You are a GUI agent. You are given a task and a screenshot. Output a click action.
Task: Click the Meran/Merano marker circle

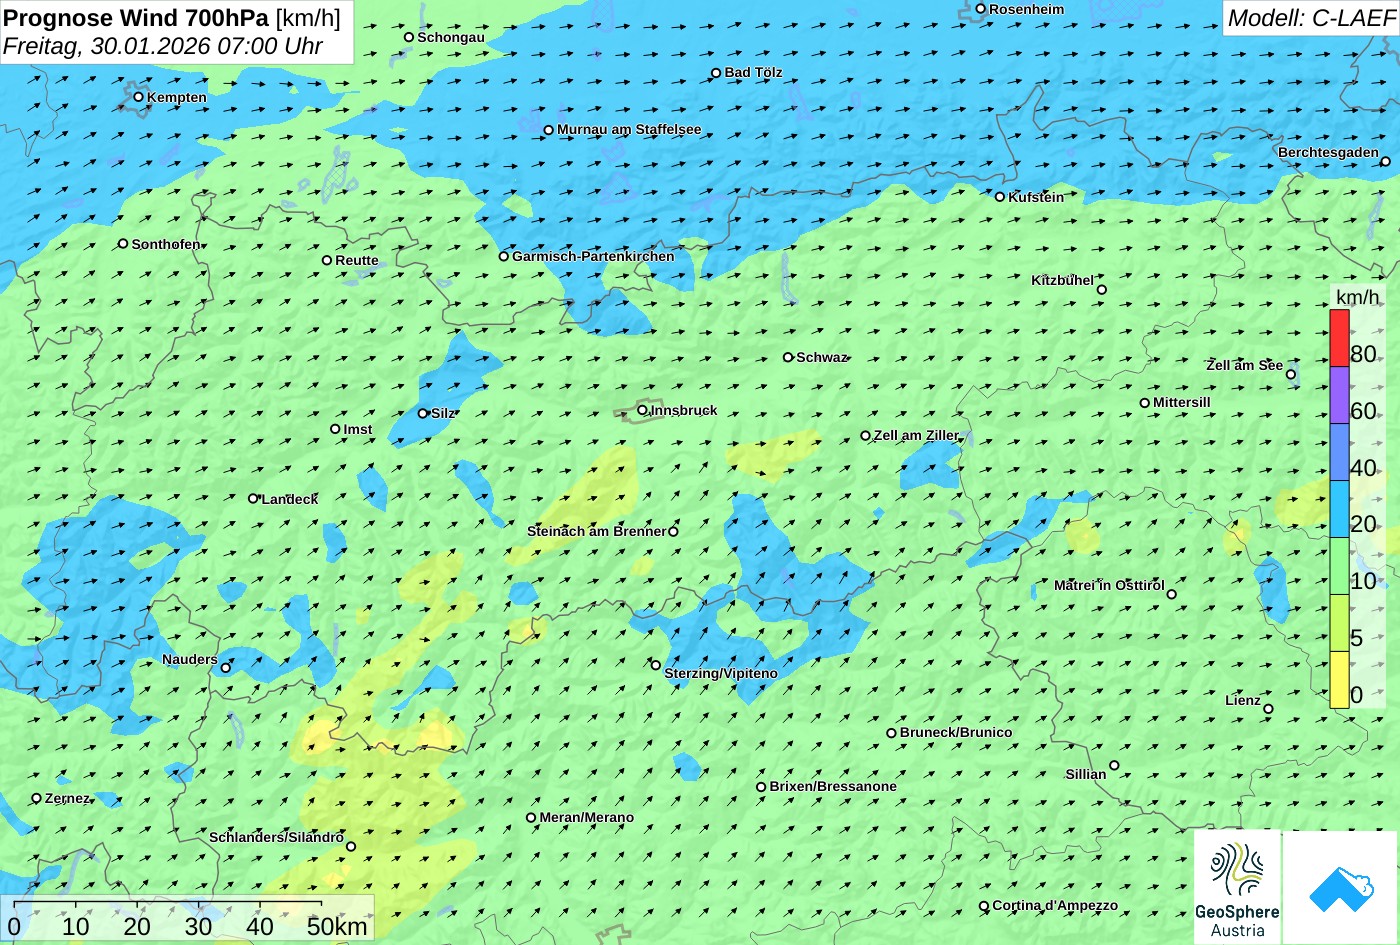[531, 817]
